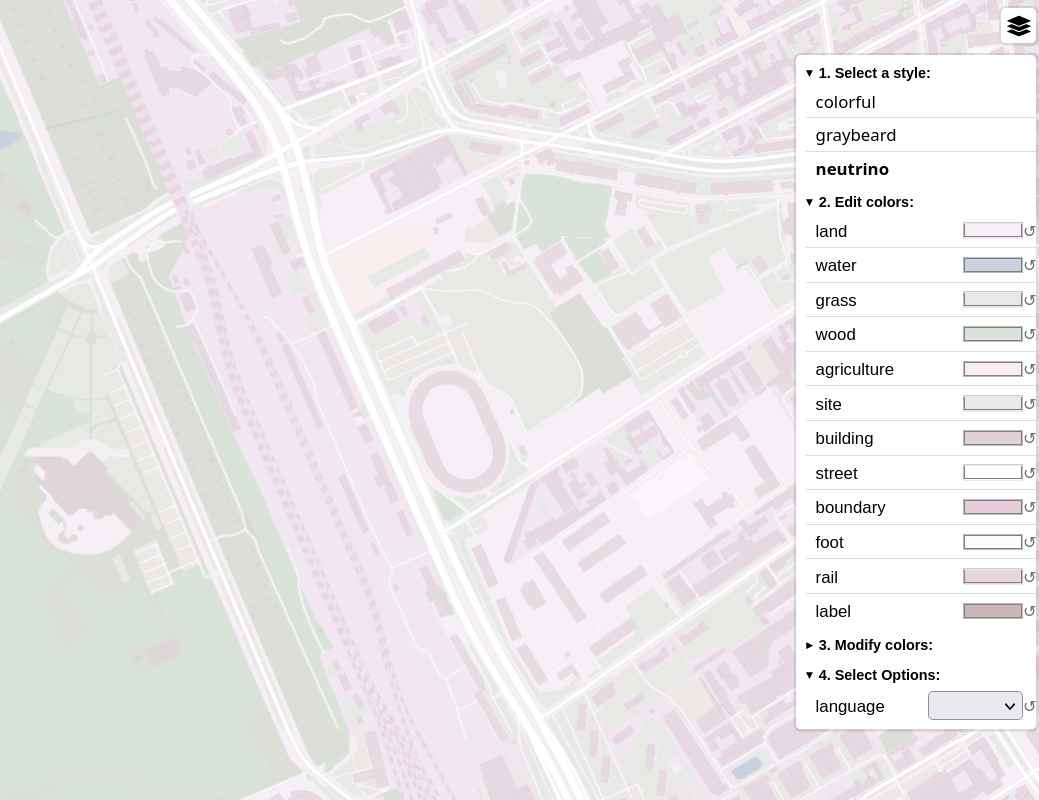
Task: Reset the label color
Action: (1029, 612)
